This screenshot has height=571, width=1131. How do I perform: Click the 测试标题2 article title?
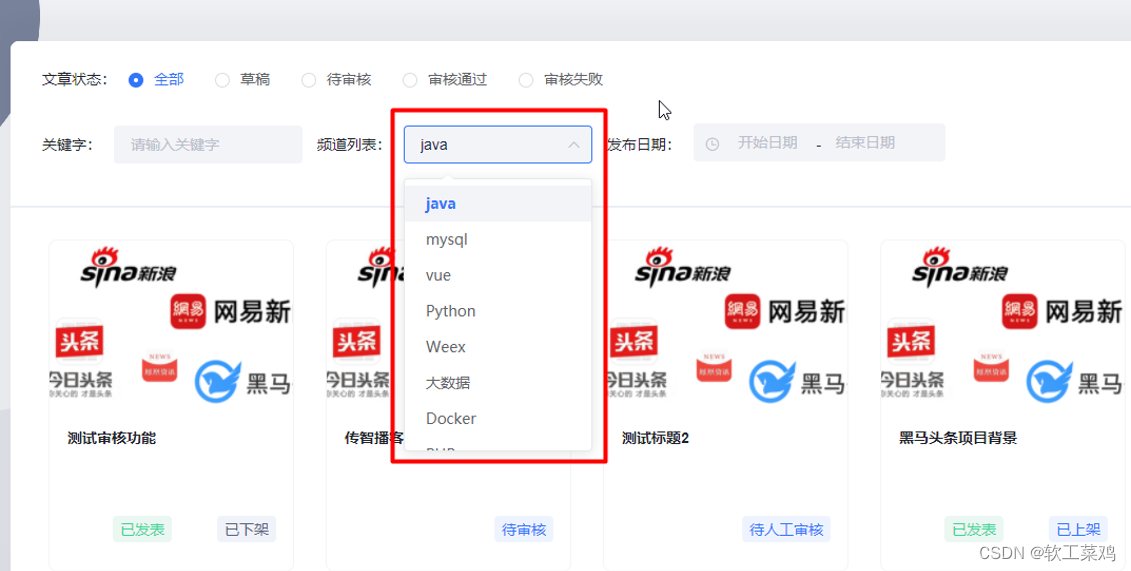click(x=655, y=438)
